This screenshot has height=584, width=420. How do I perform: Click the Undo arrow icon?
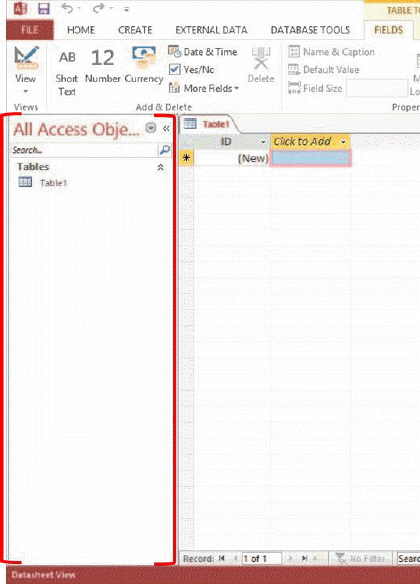pyautogui.click(x=67, y=8)
